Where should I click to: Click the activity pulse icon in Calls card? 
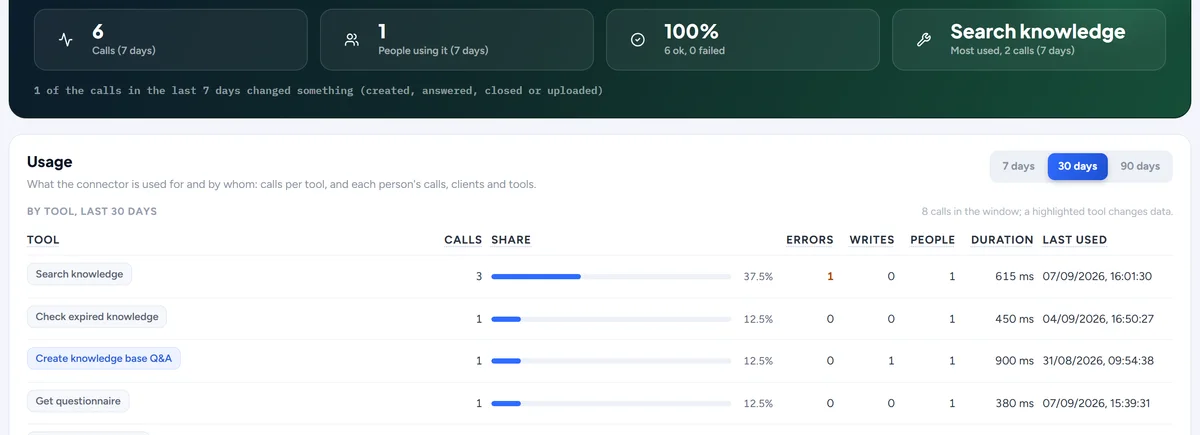(x=66, y=40)
